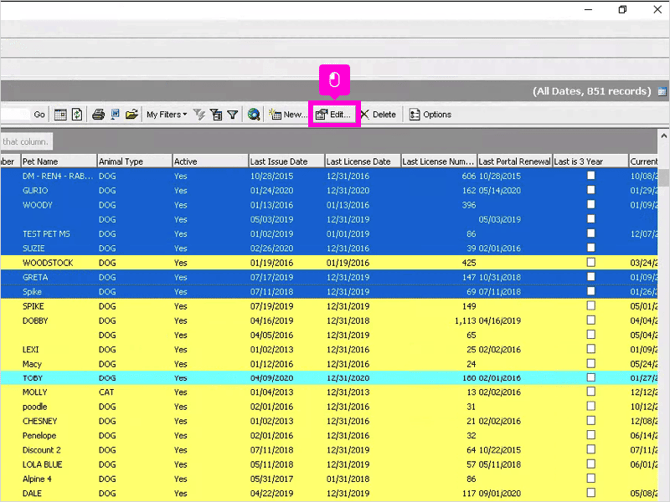The height and width of the screenshot is (502, 670).
Task: Click the 07/17/2019 issue date cell
Action: (x=272, y=277)
